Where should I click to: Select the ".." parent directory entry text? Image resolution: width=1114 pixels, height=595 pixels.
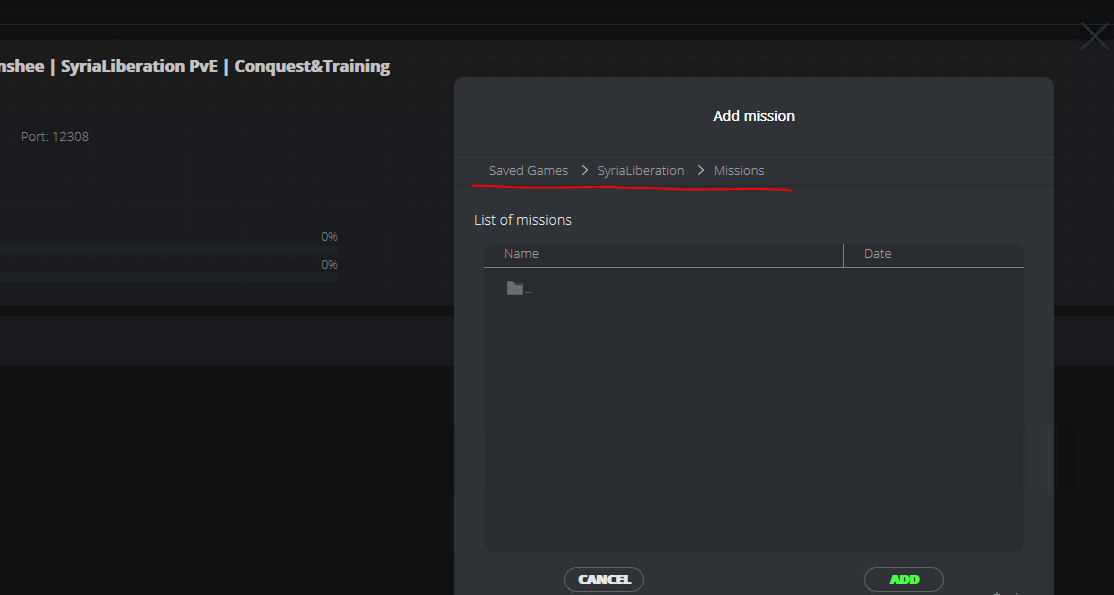point(528,291)
